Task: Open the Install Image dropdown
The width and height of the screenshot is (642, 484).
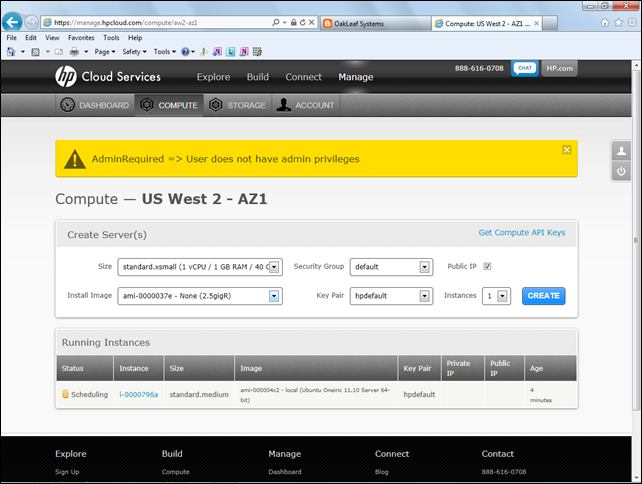Action: pos(200,296)
